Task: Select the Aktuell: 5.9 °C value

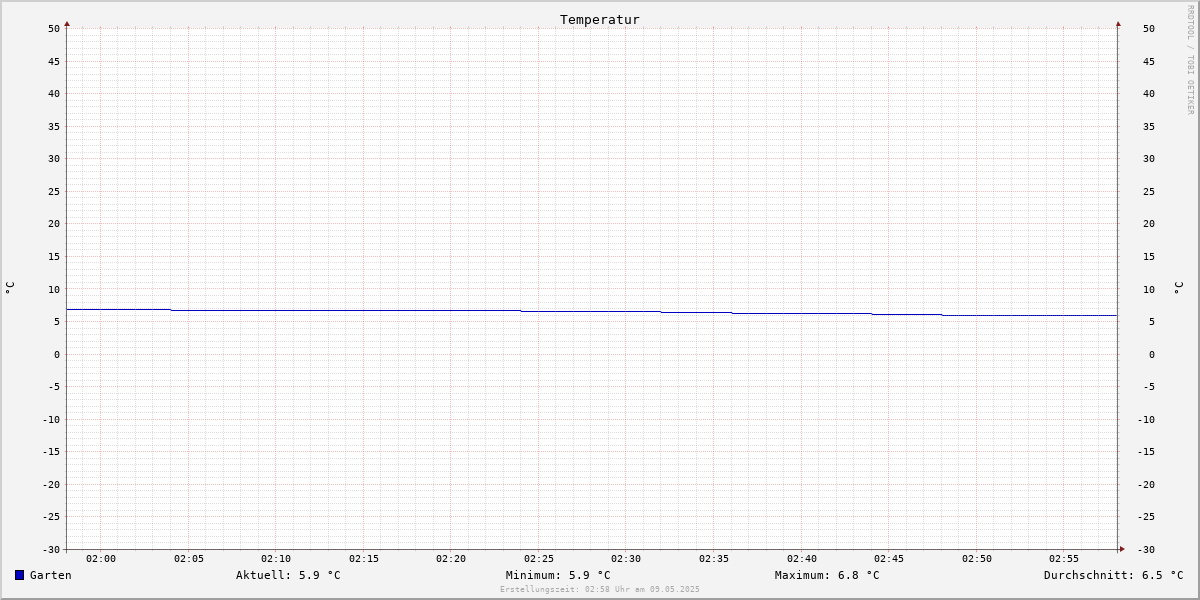Action: click(x=288, y=575)
